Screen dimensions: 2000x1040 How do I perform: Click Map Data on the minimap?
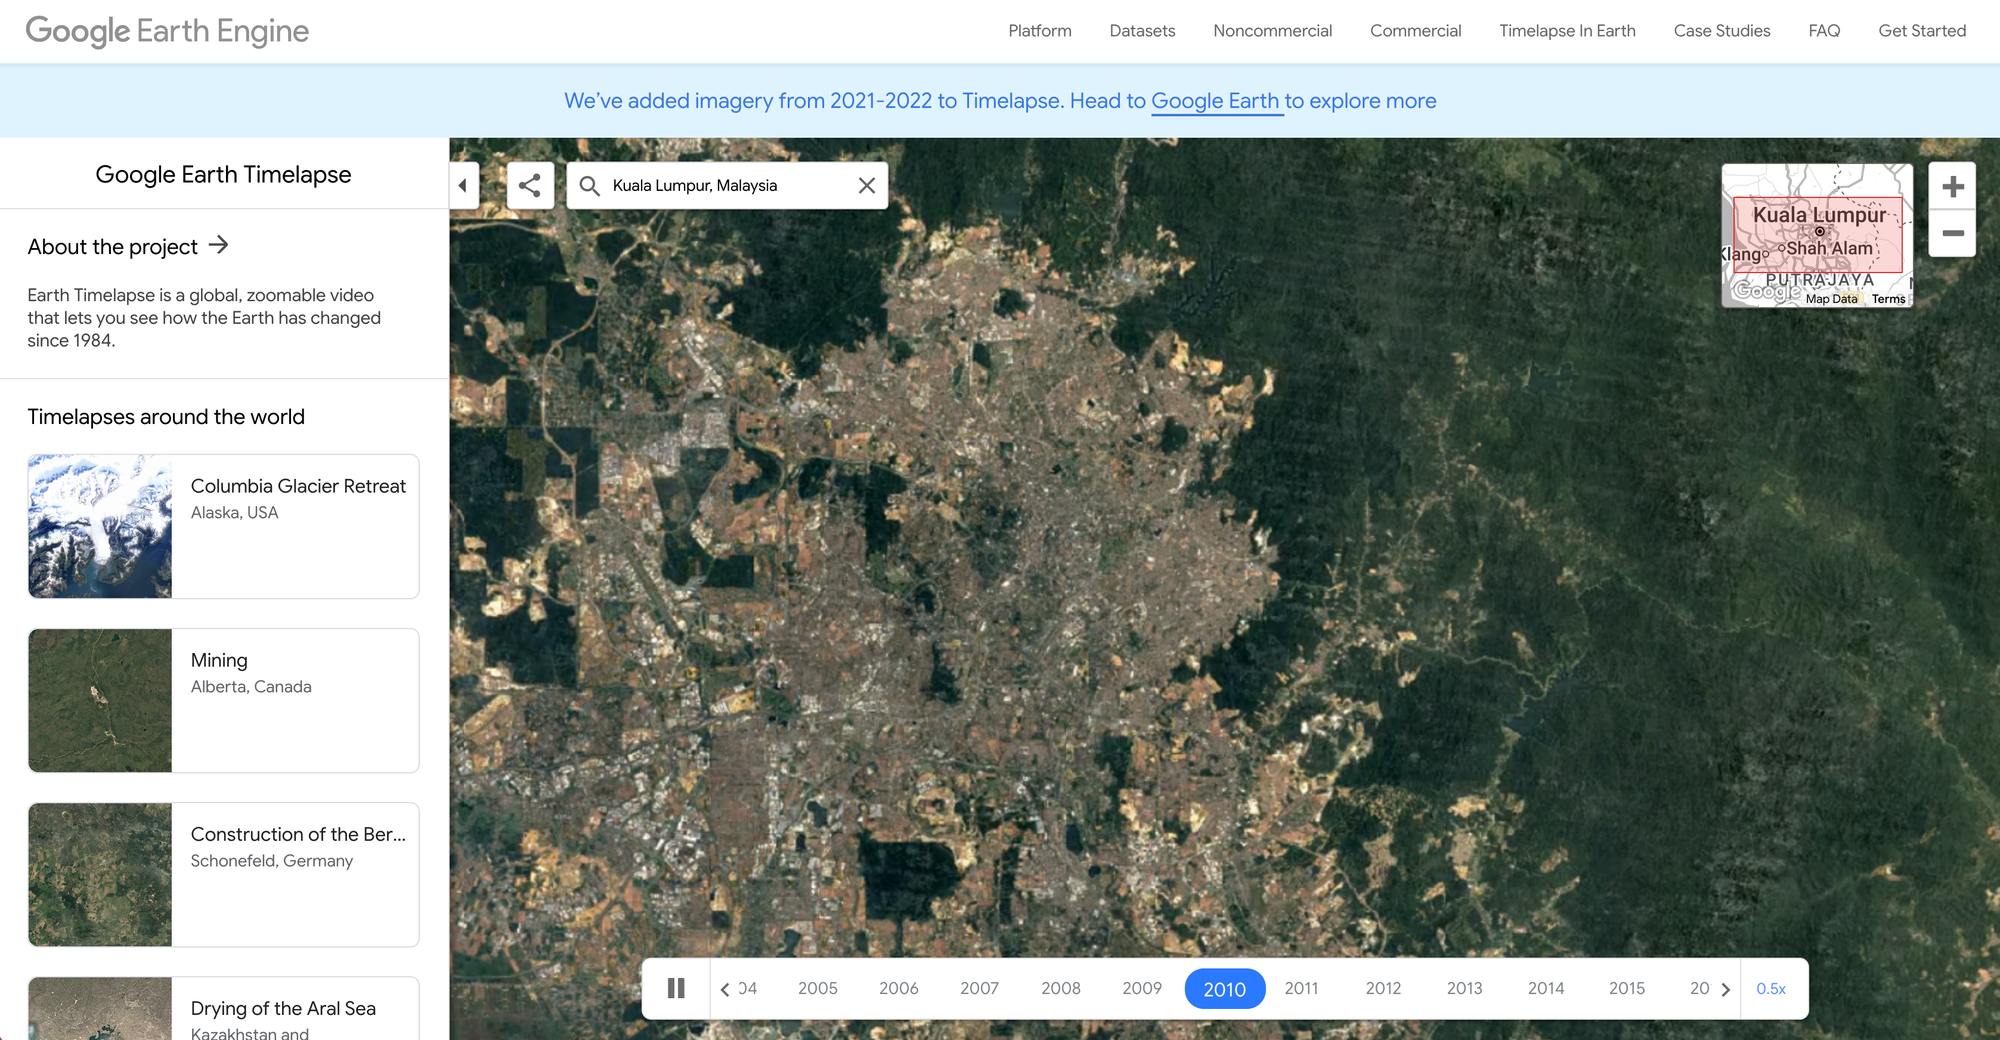click(x=1831, y=299)
